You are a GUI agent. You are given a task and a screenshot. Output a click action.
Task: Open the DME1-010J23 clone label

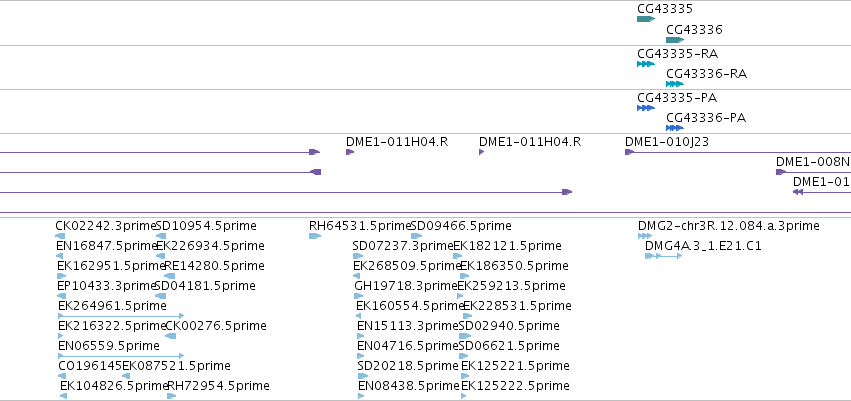pyautogui.click(x=667, y=142)
